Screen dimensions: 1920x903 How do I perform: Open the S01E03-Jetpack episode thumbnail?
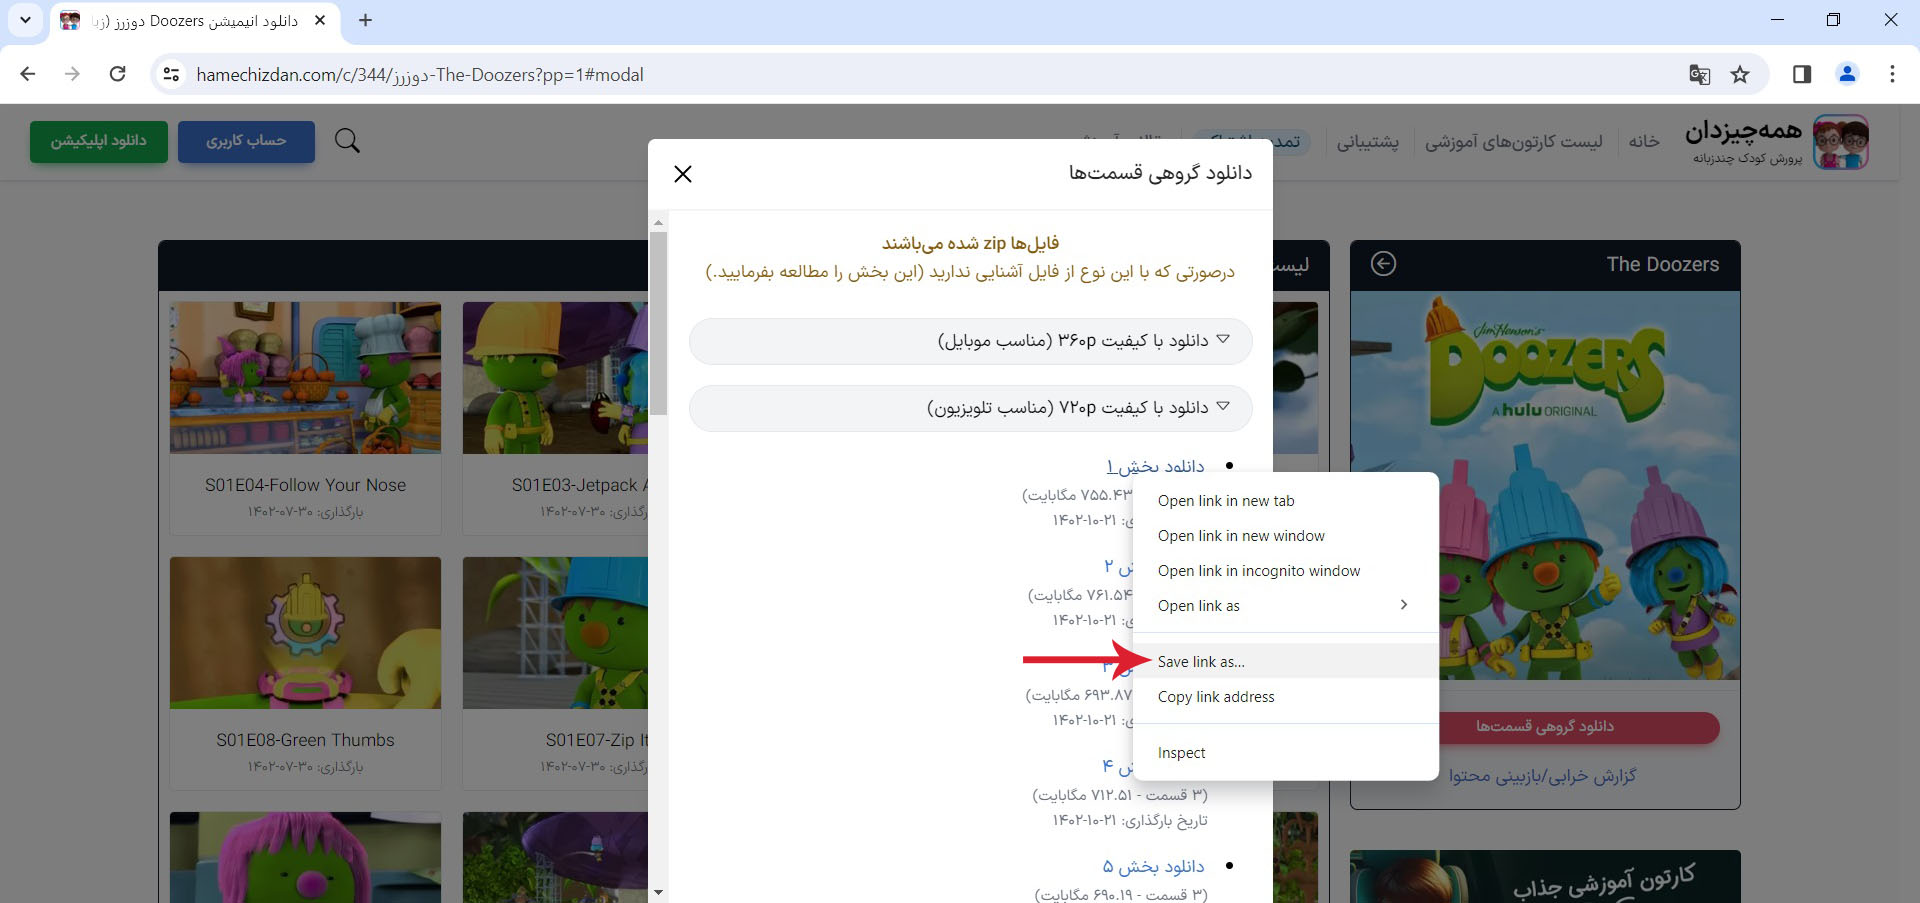(555, 378)
